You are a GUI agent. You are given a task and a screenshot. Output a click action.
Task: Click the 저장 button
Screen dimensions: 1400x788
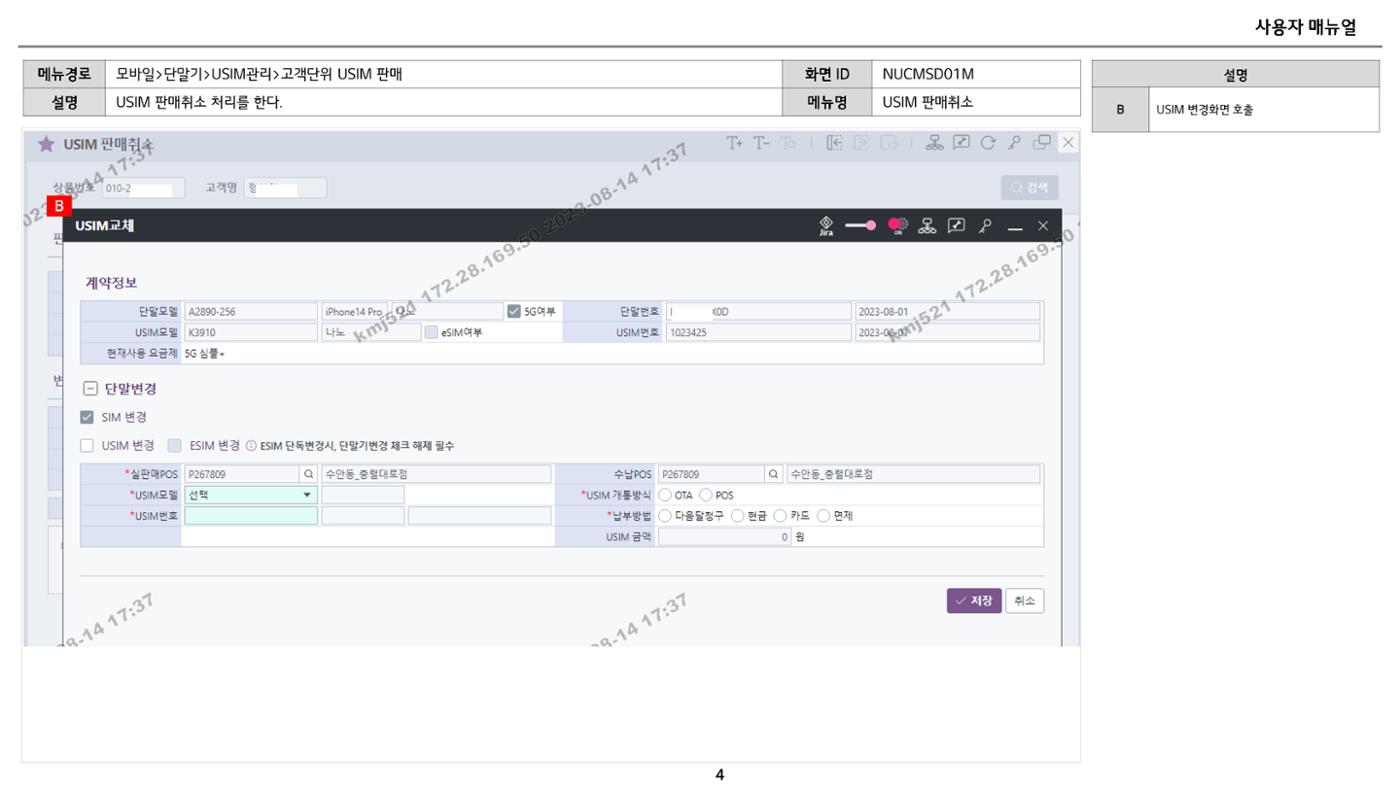974,601
